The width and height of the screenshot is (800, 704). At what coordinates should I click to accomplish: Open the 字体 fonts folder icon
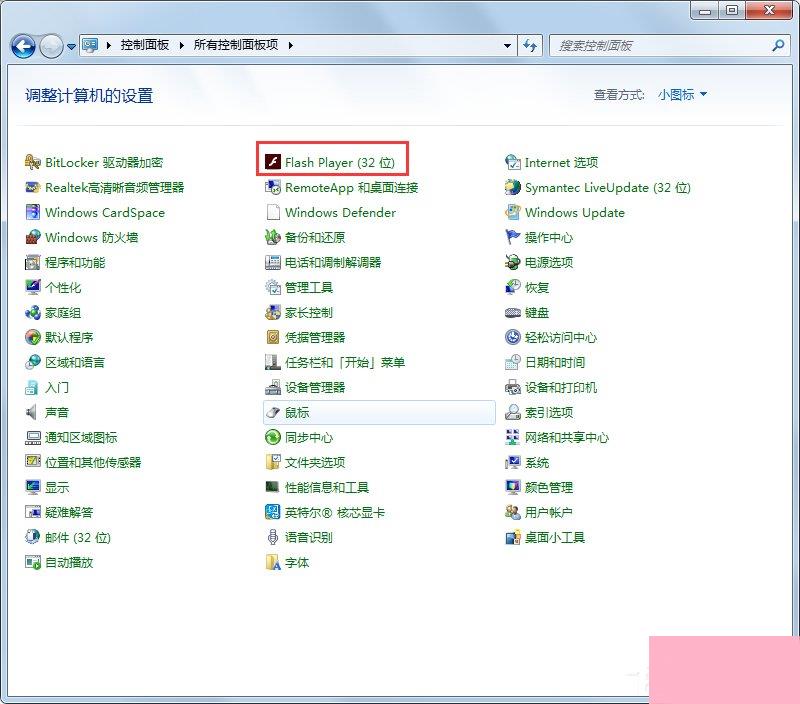(273, 562)
